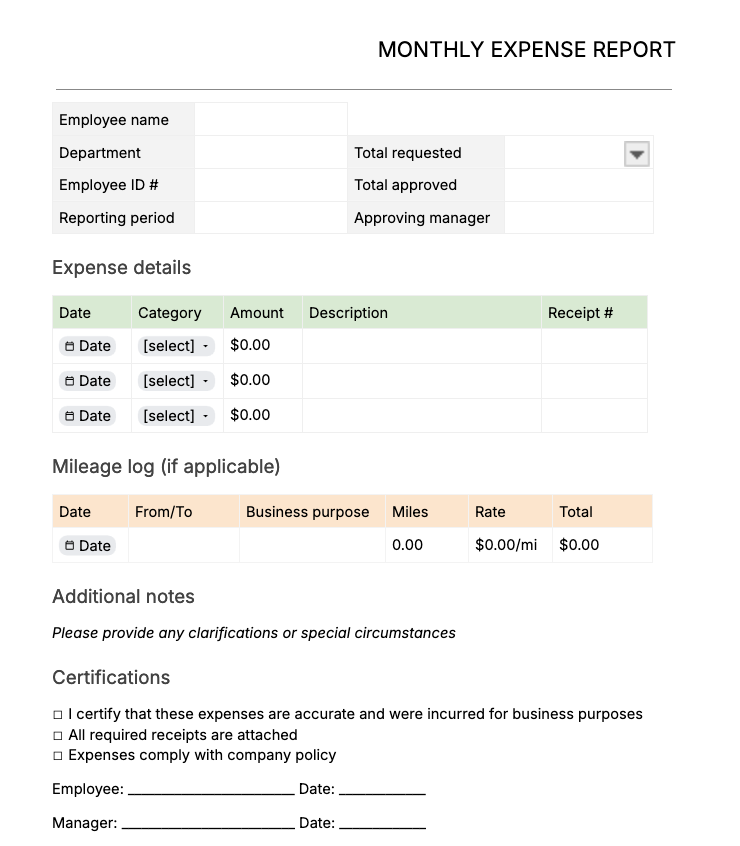
Task: Click the first Description cell
Action: 420,345
